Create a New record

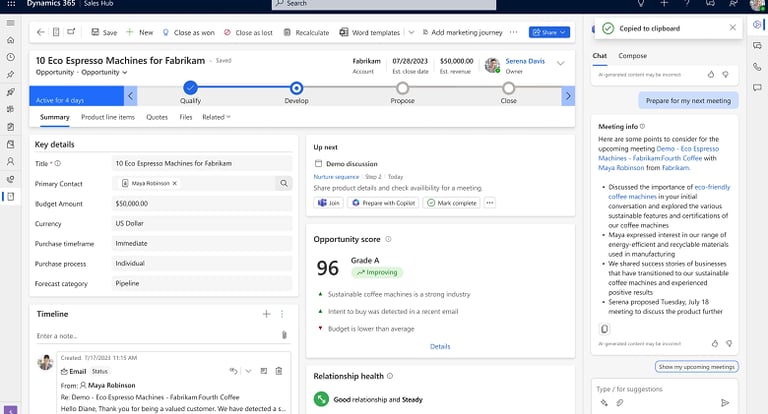tap(140, 32)
